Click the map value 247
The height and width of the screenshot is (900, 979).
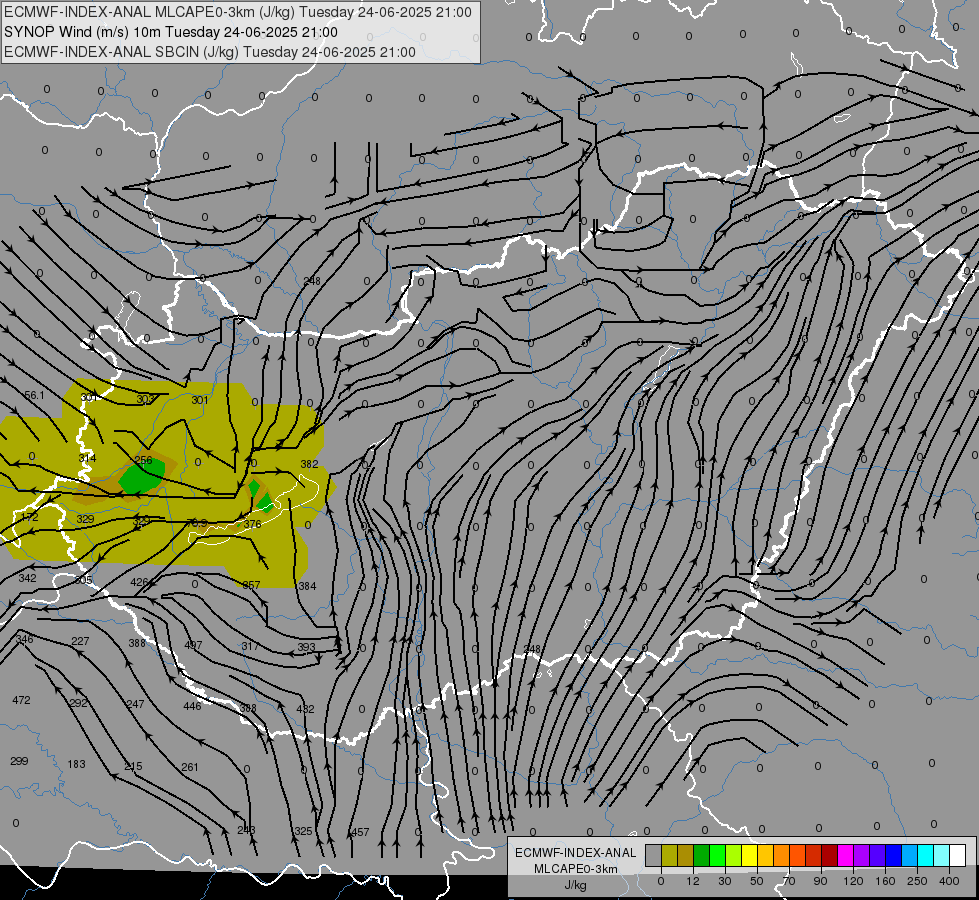click(135, 704)
